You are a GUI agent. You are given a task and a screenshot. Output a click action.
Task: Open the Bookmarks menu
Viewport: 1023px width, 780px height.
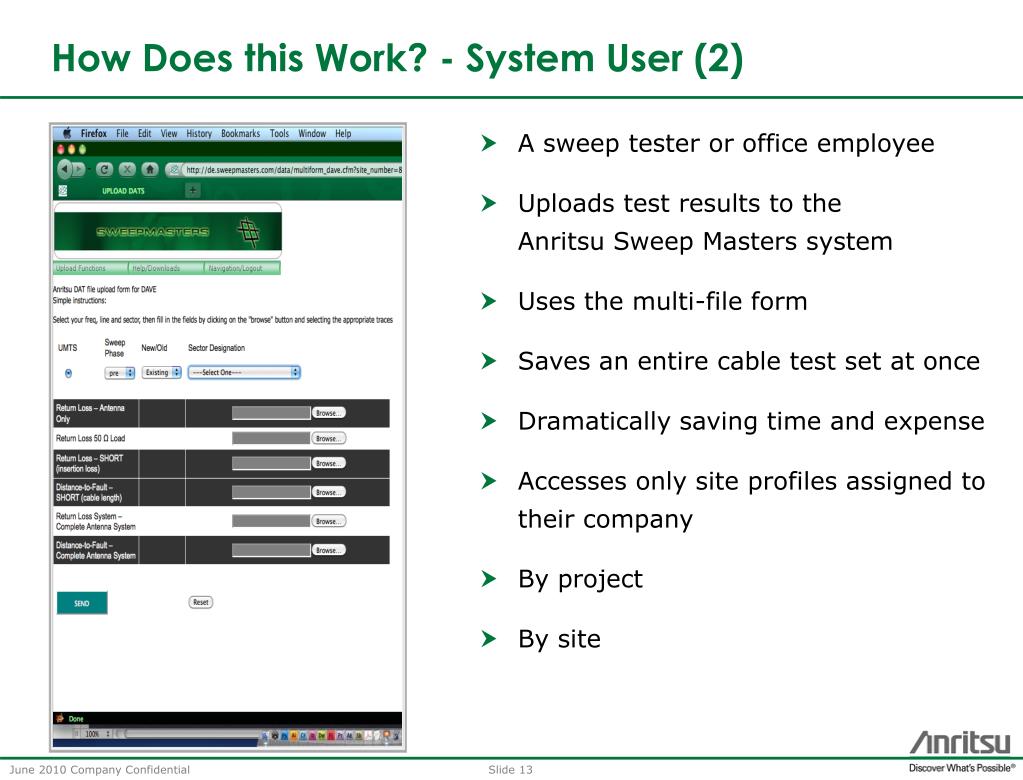point(240,133)
